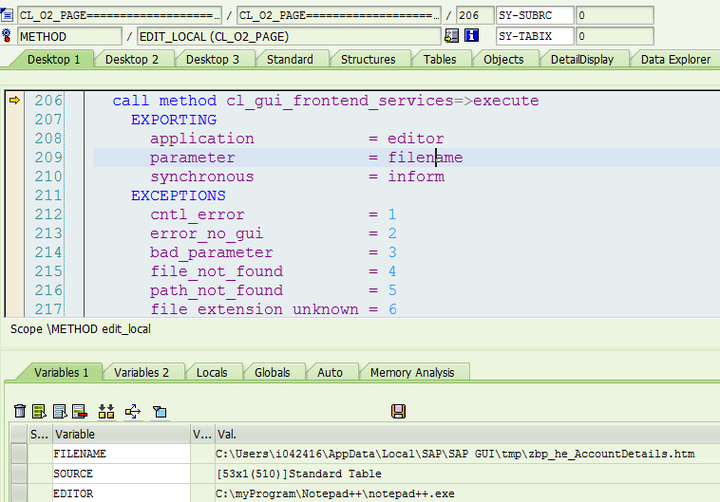Click the row selector beside FILENAME

pos(19,454)
